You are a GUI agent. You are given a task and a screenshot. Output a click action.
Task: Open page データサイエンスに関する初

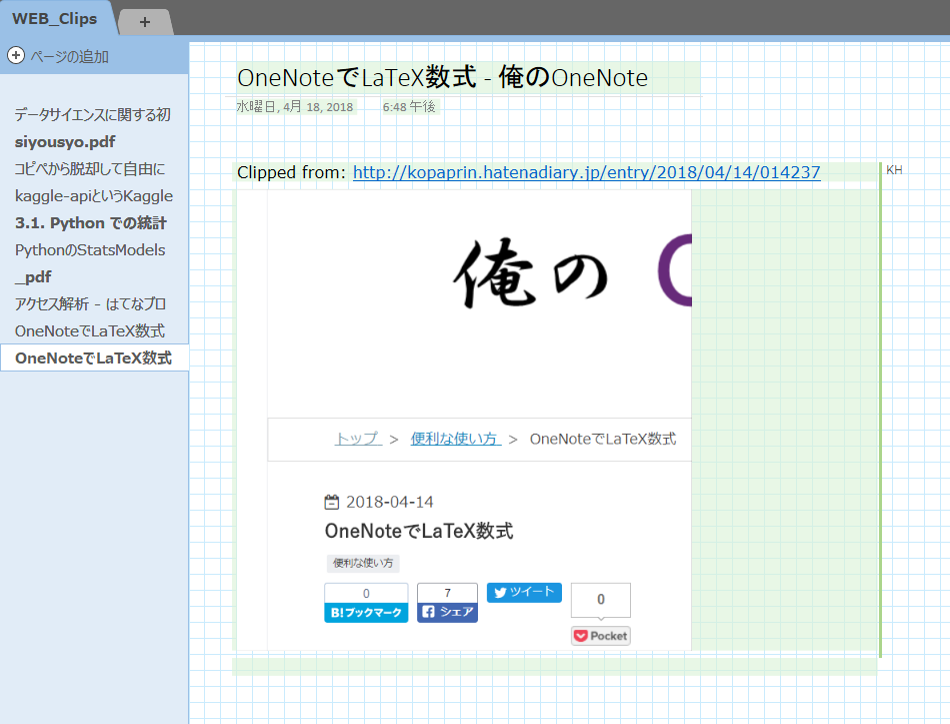tap(94, 115)
